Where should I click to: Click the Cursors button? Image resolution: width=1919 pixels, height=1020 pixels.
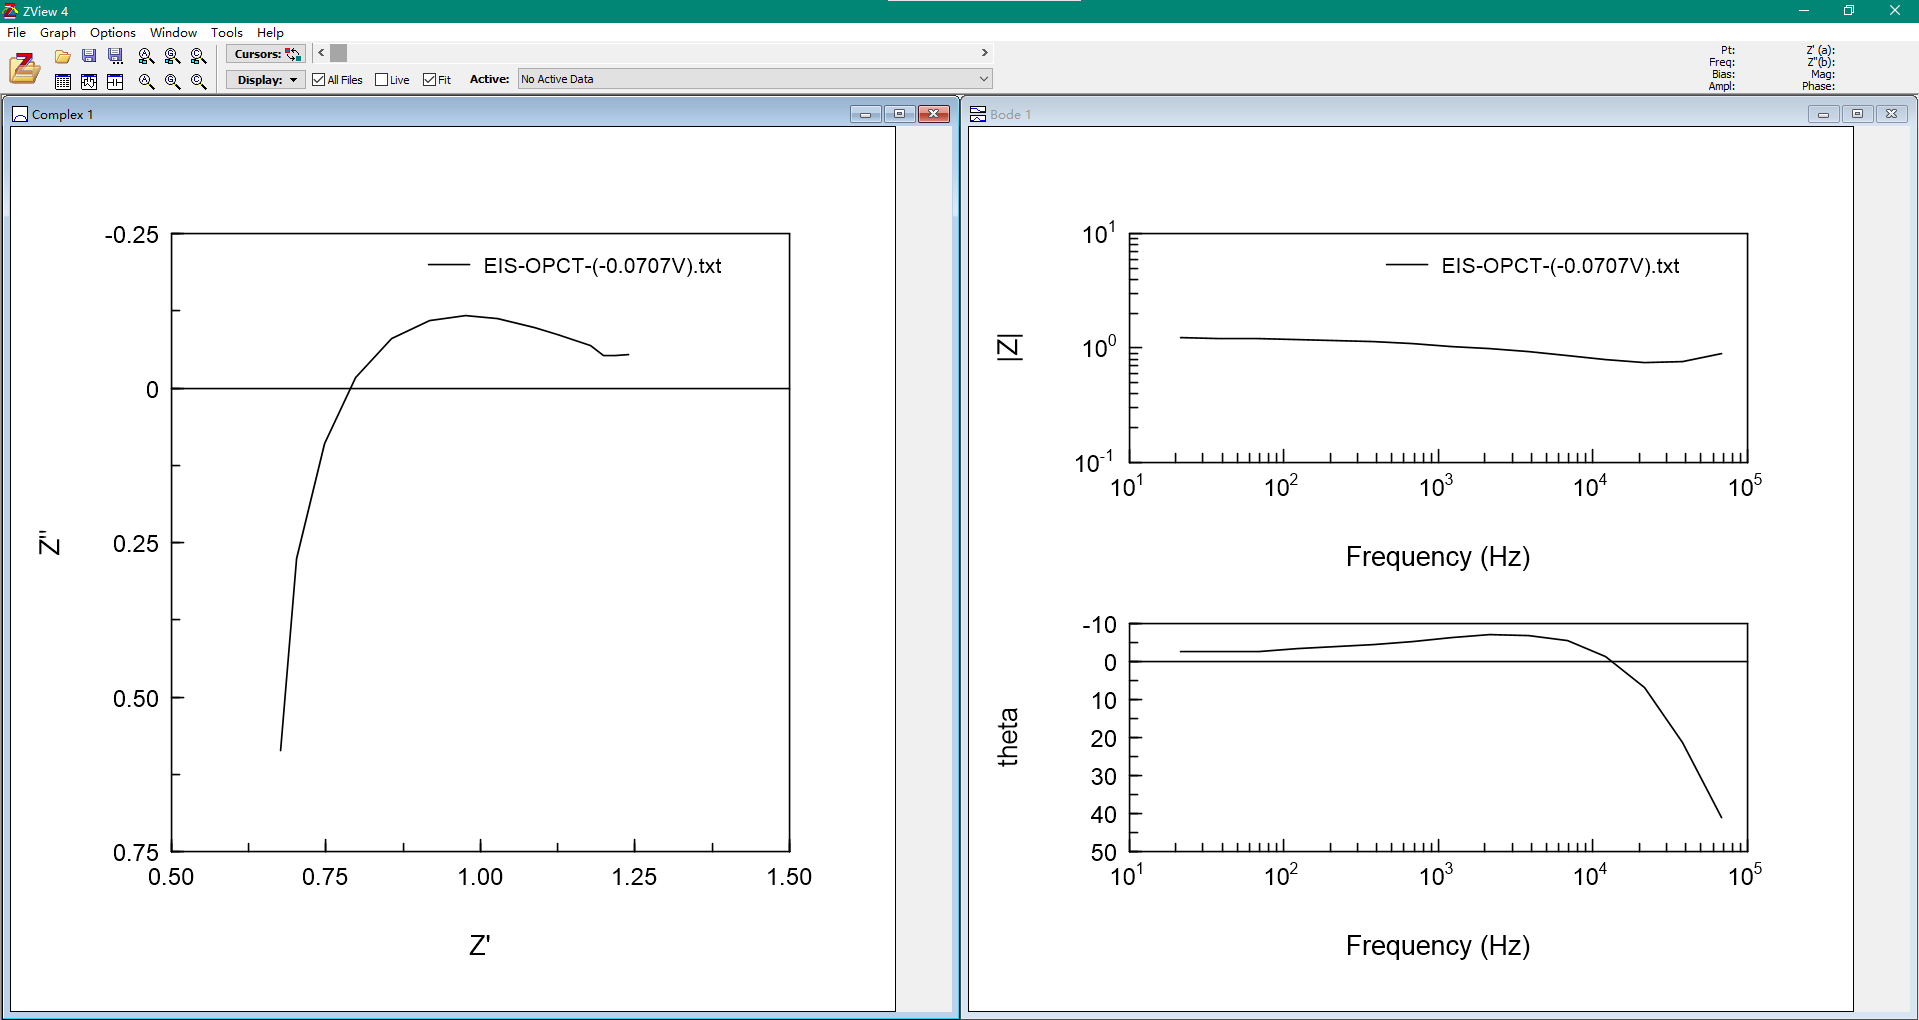265,54
